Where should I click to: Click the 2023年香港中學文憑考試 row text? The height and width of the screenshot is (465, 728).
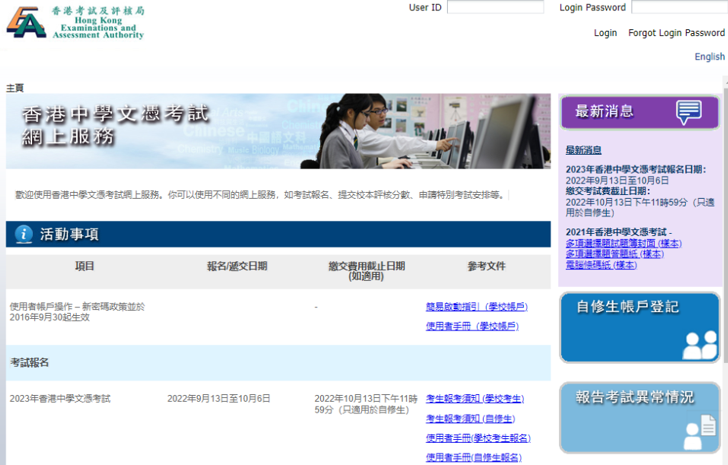60,399
